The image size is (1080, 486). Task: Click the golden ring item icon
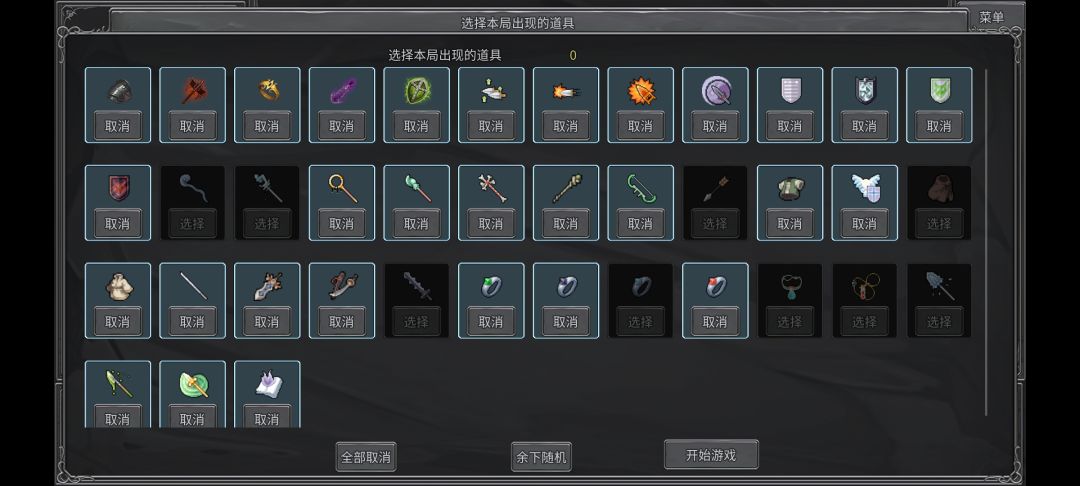click(267, 90)
